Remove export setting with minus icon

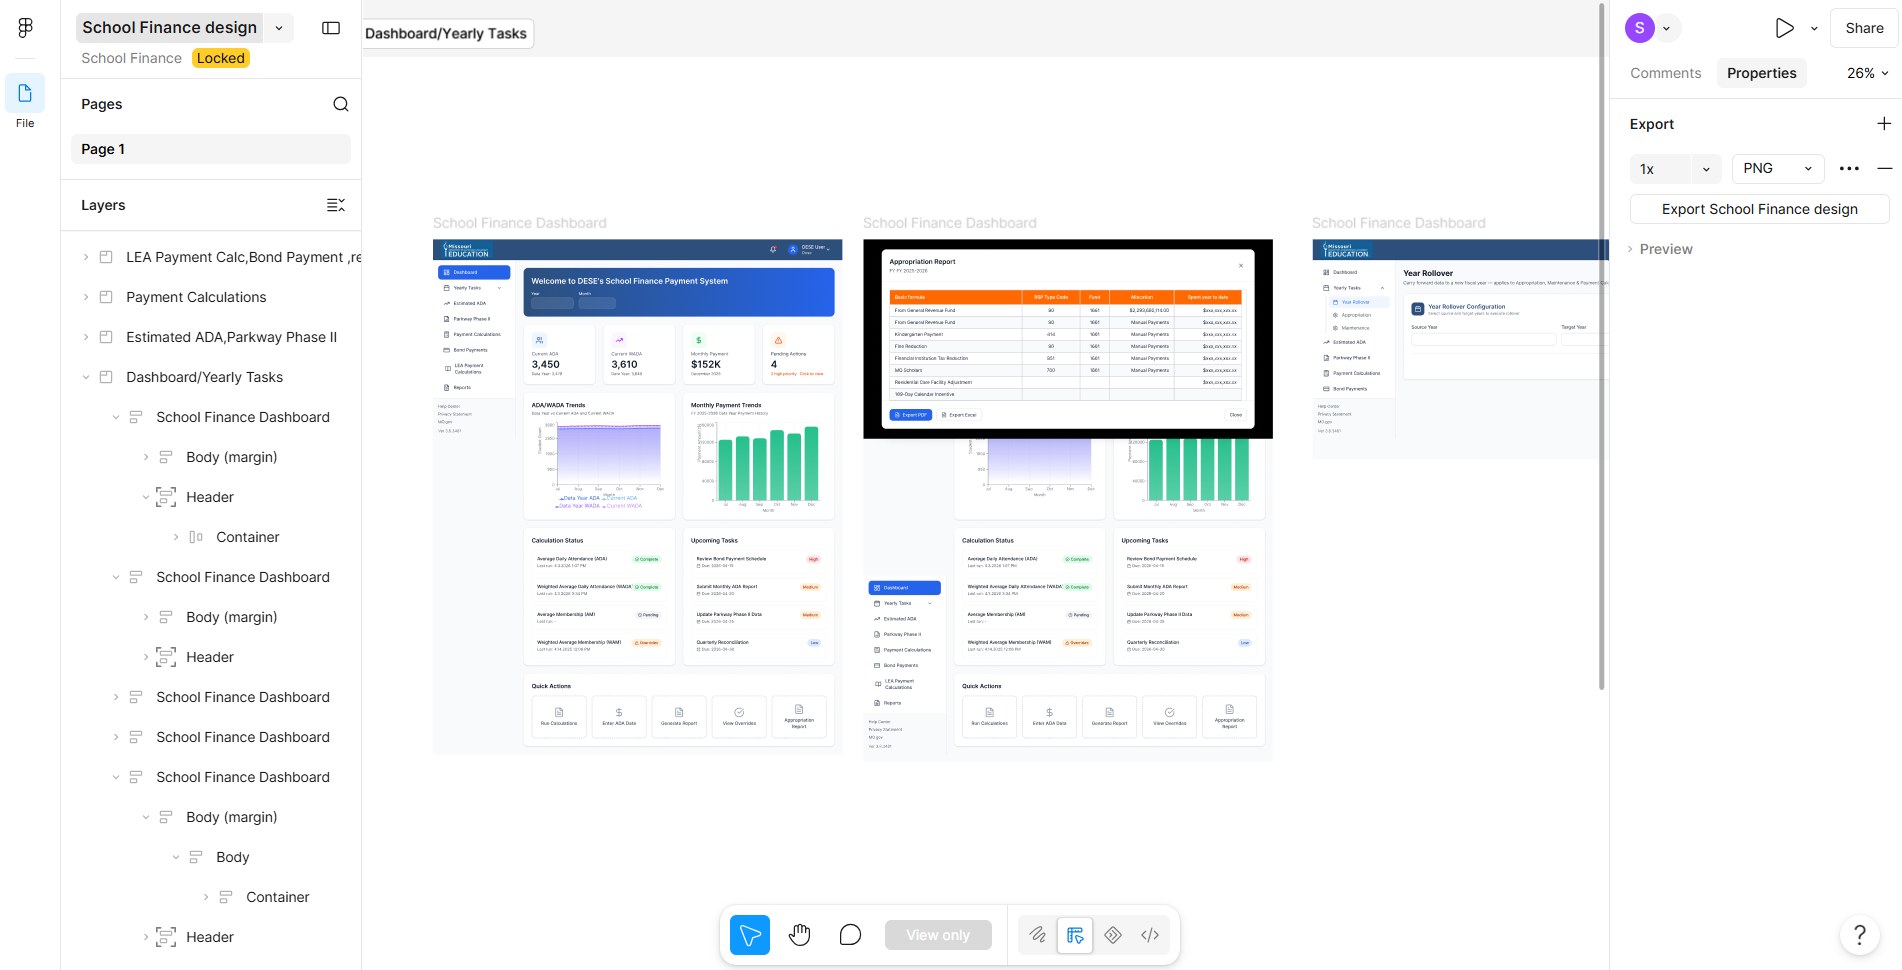click(x=1885, y=169)
